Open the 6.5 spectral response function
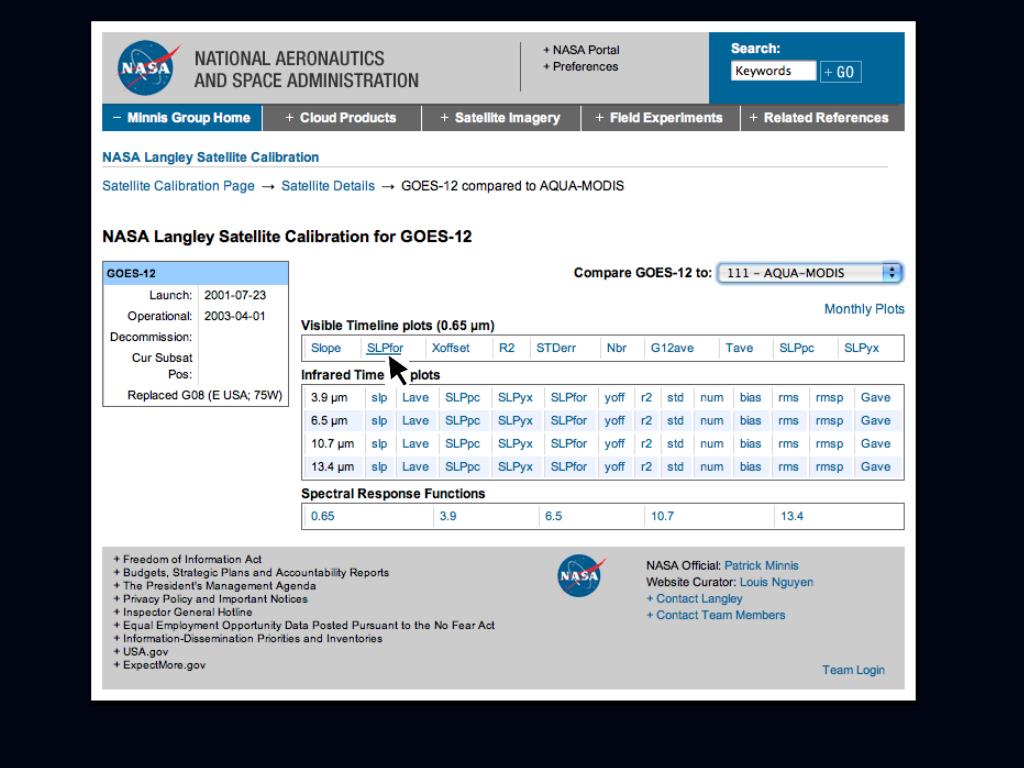Viewport: 1024px width, 768px height. tap(554, 516)
